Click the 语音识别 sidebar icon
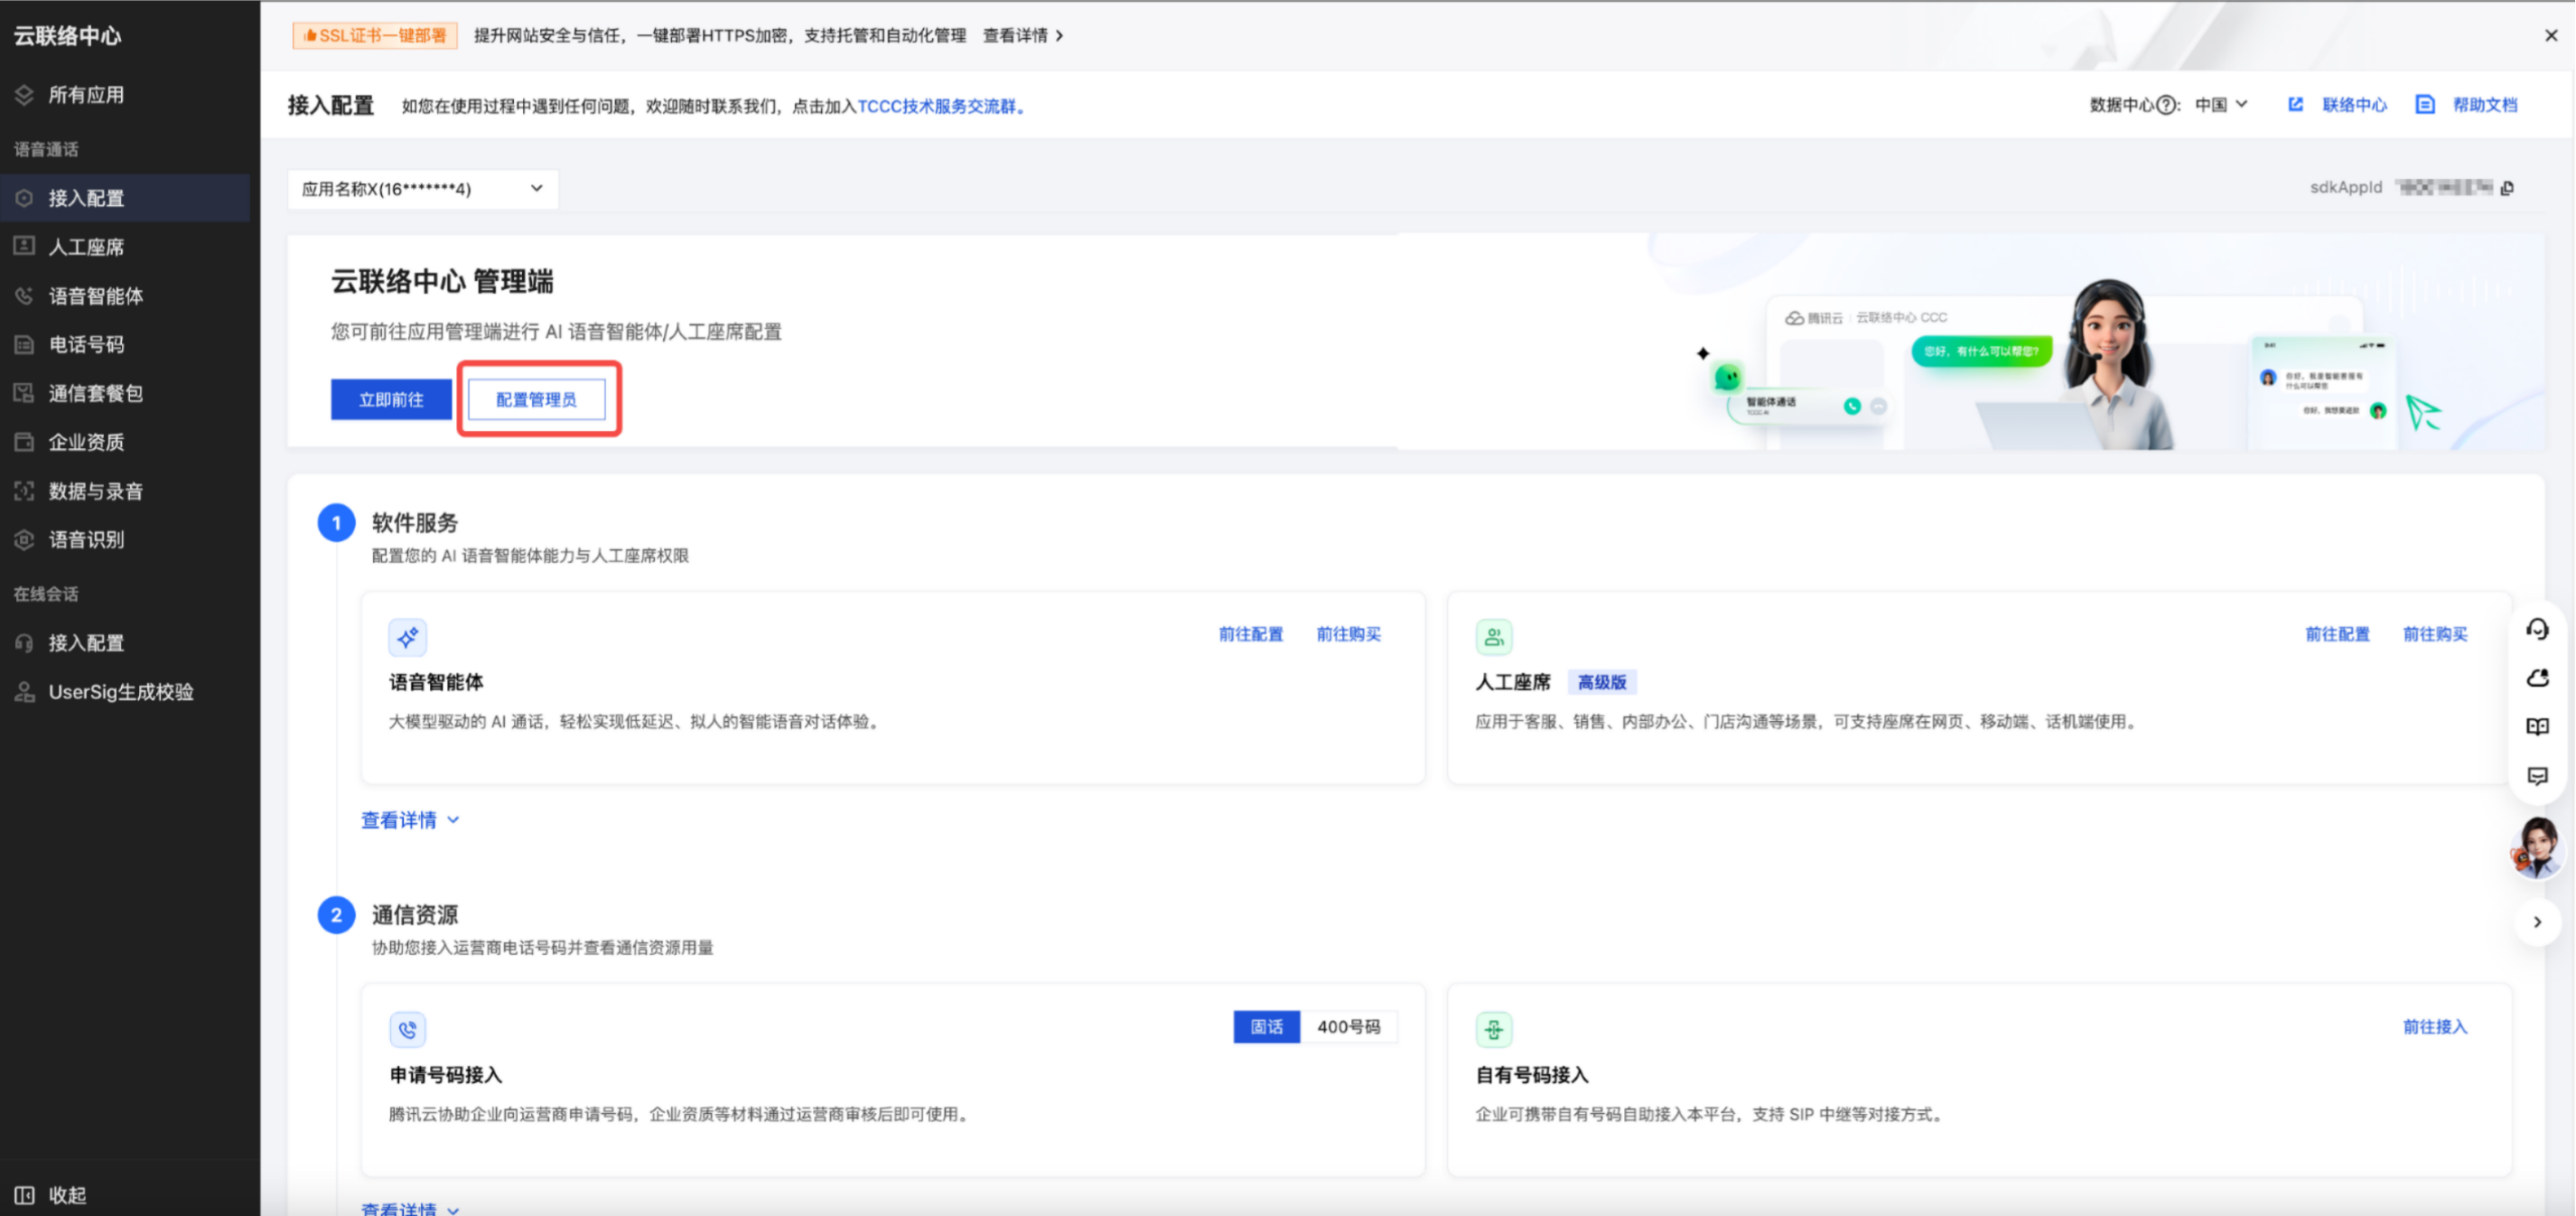This screenshot has width=2576, height=1216. tap(25, 540)
